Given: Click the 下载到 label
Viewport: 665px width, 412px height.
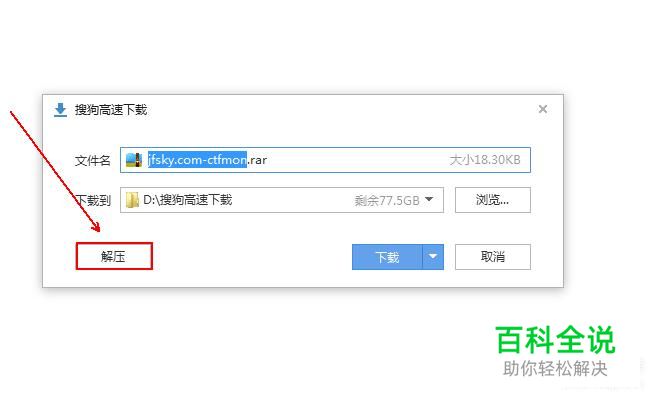Looking at the screenshot, I should 93,200.
